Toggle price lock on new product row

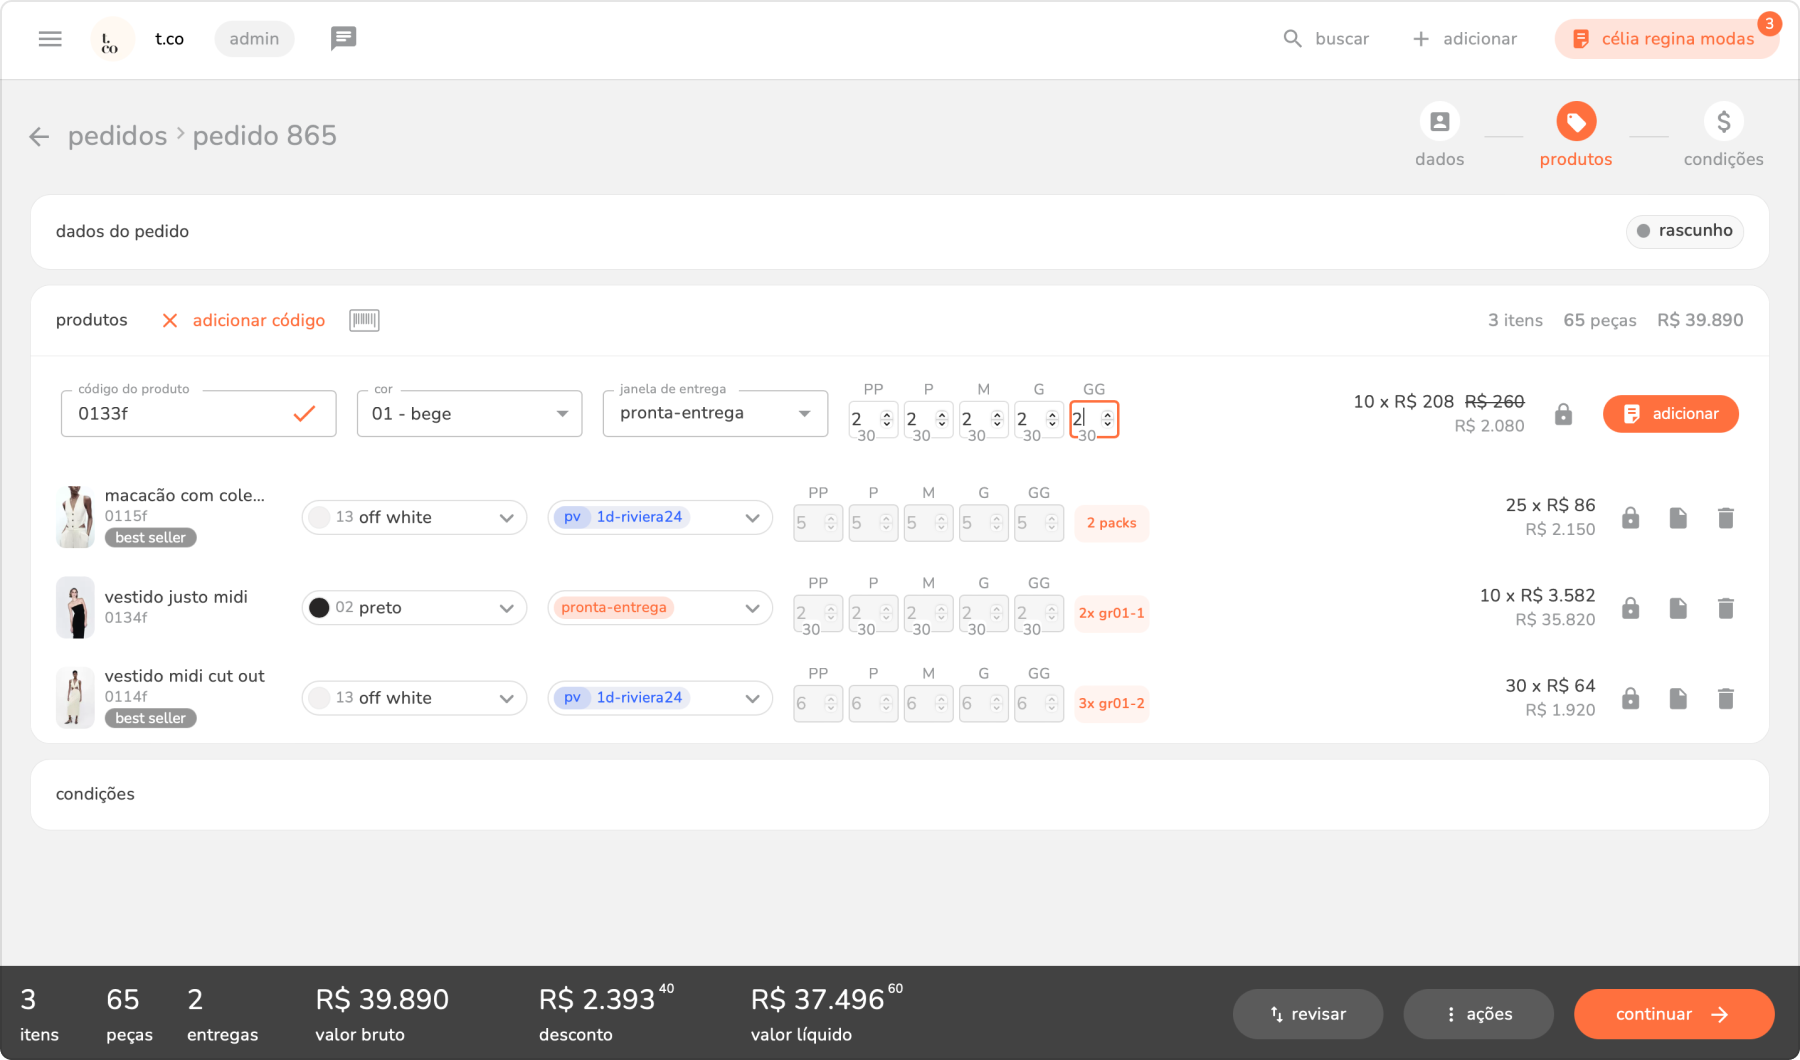coord(1563,414)
